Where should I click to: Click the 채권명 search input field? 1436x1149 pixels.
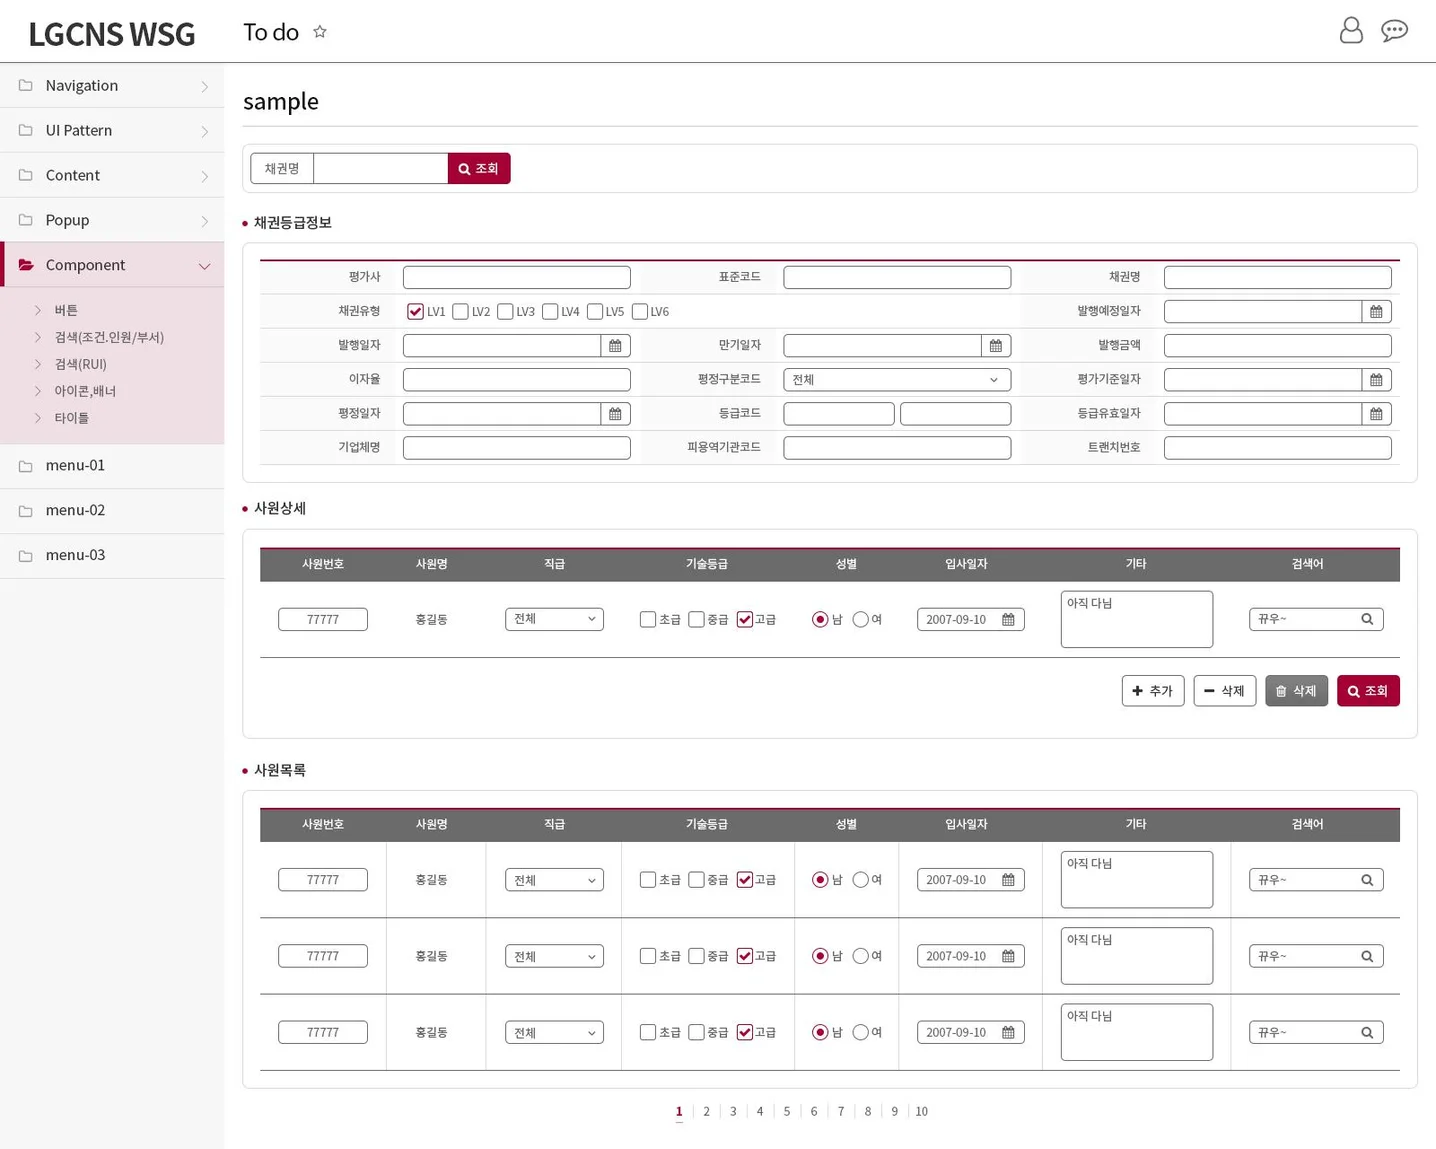click(x=380, y=168)
